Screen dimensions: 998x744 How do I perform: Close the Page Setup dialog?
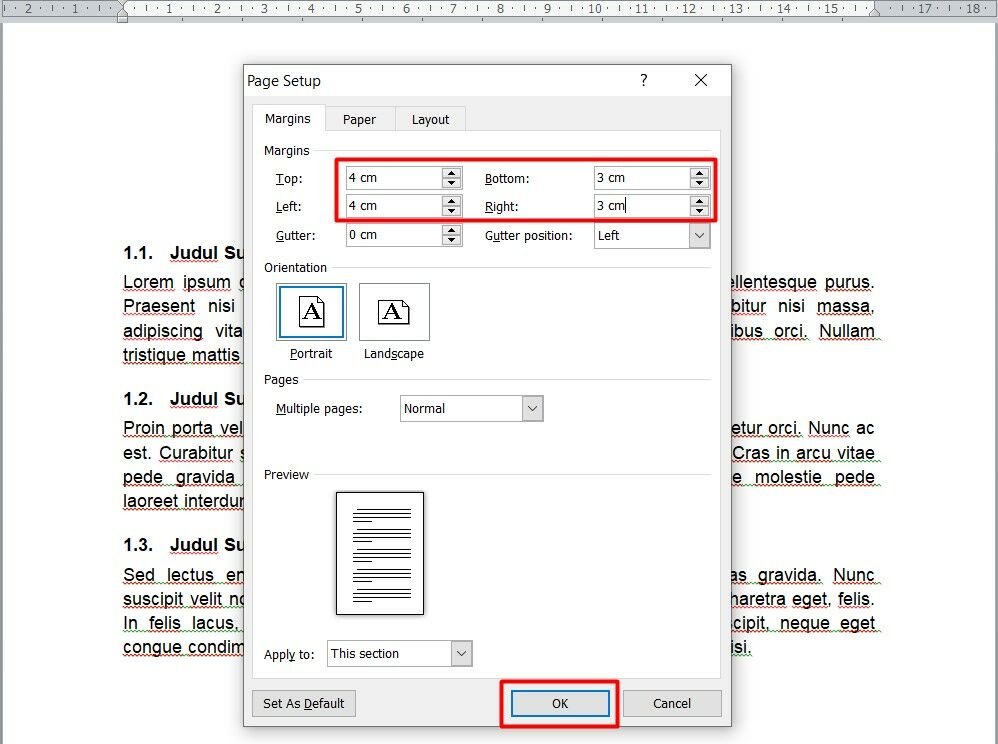click(x=701, y=81)
